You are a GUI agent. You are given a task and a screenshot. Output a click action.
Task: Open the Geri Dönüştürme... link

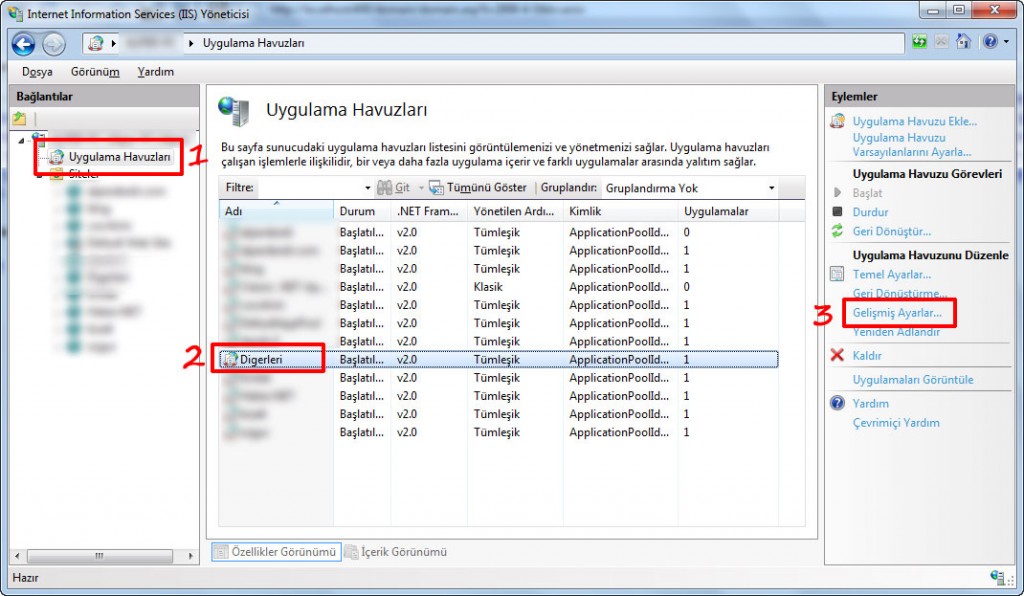pyautogui.click(x=900, y=293)
